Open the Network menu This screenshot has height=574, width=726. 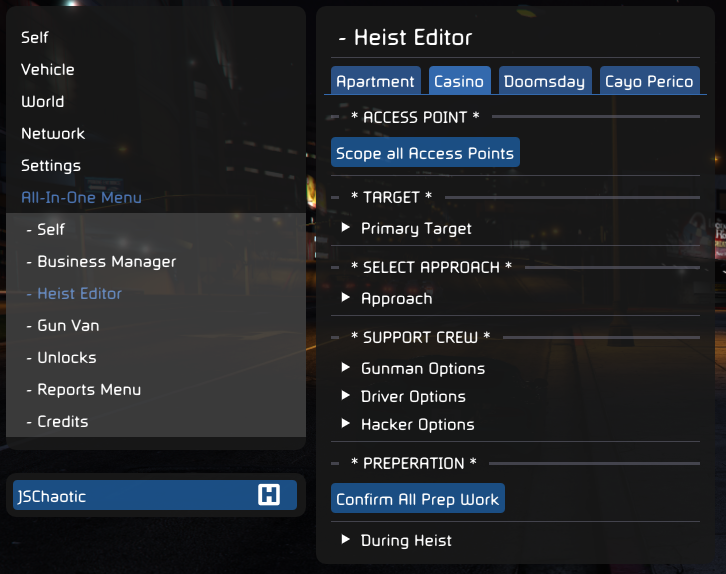point(53,134)
